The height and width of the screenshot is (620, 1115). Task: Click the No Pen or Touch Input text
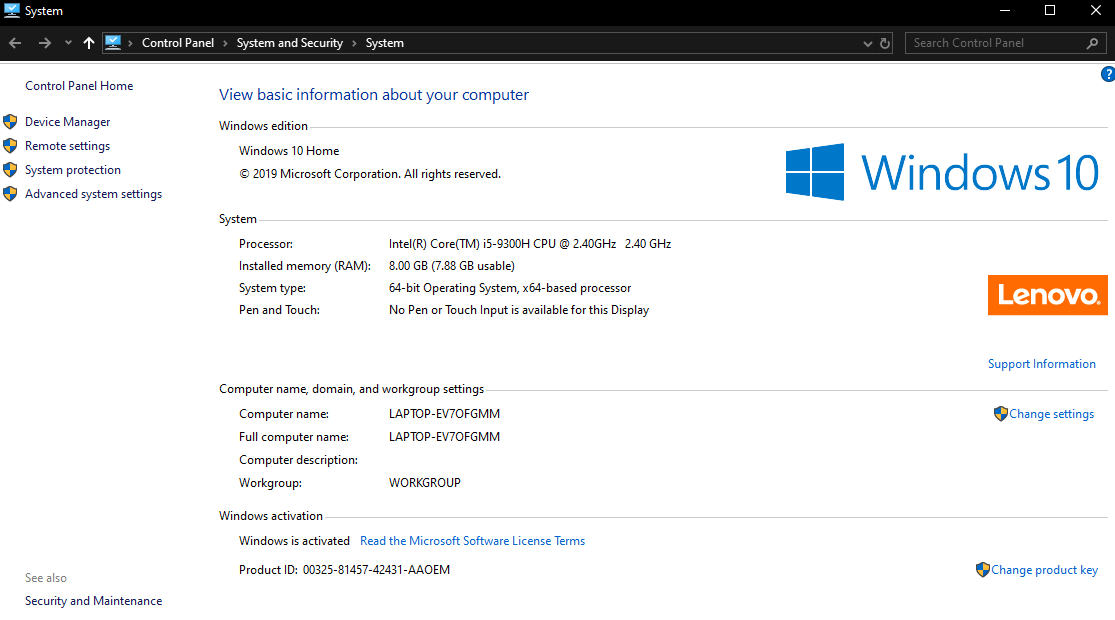pyautogui.click(x=518, y=310)
